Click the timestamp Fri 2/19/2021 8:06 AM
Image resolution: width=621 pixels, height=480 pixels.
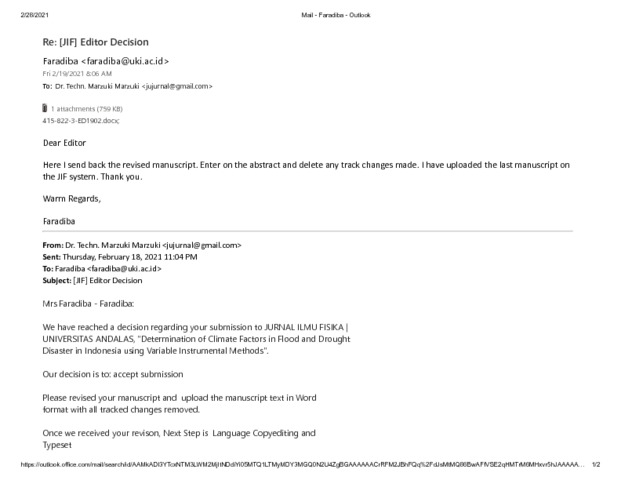pos(77,74)
